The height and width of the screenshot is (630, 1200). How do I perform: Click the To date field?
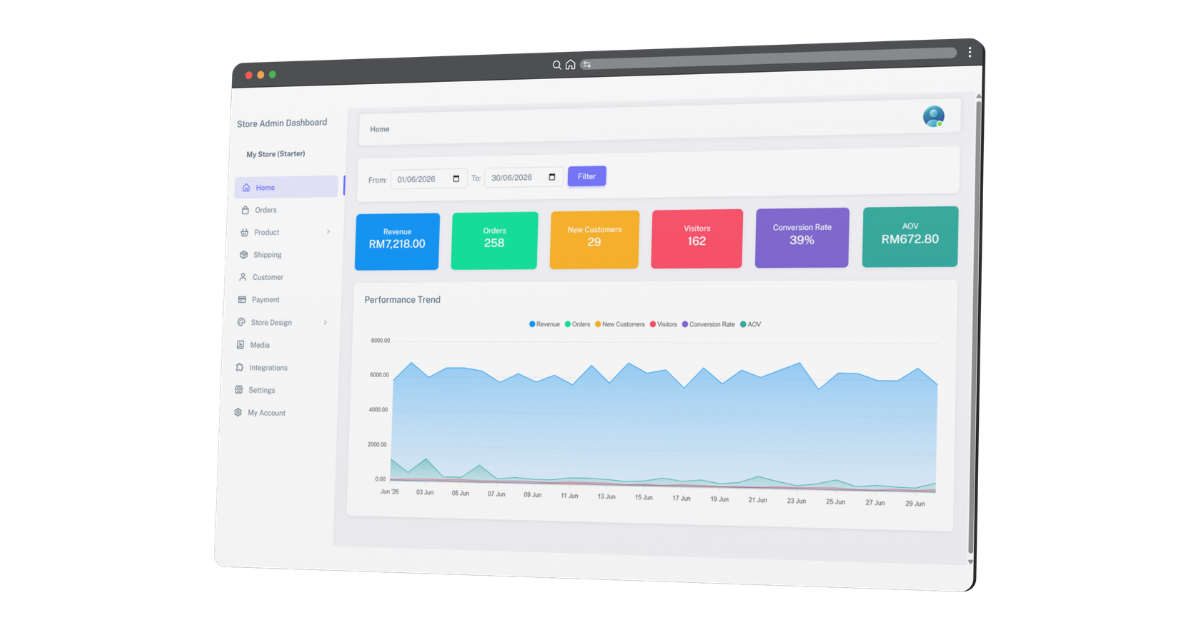pos(525,177)
